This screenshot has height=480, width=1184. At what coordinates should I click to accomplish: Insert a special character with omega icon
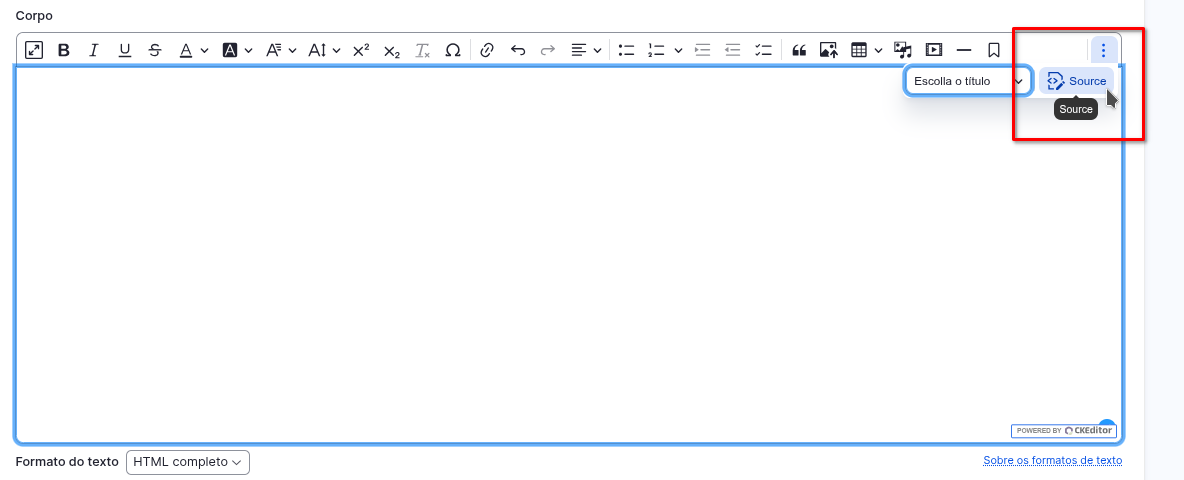click(452, 50)
